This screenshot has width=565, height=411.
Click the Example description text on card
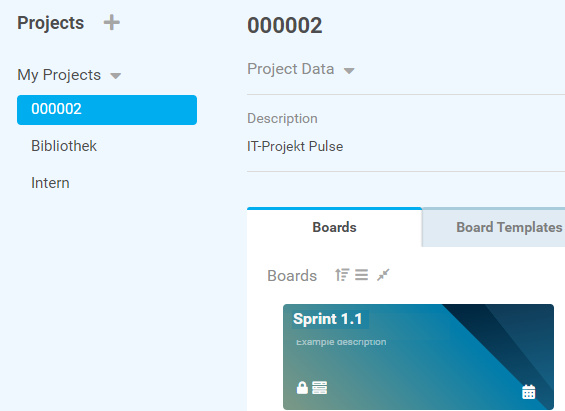pos(341,342)
